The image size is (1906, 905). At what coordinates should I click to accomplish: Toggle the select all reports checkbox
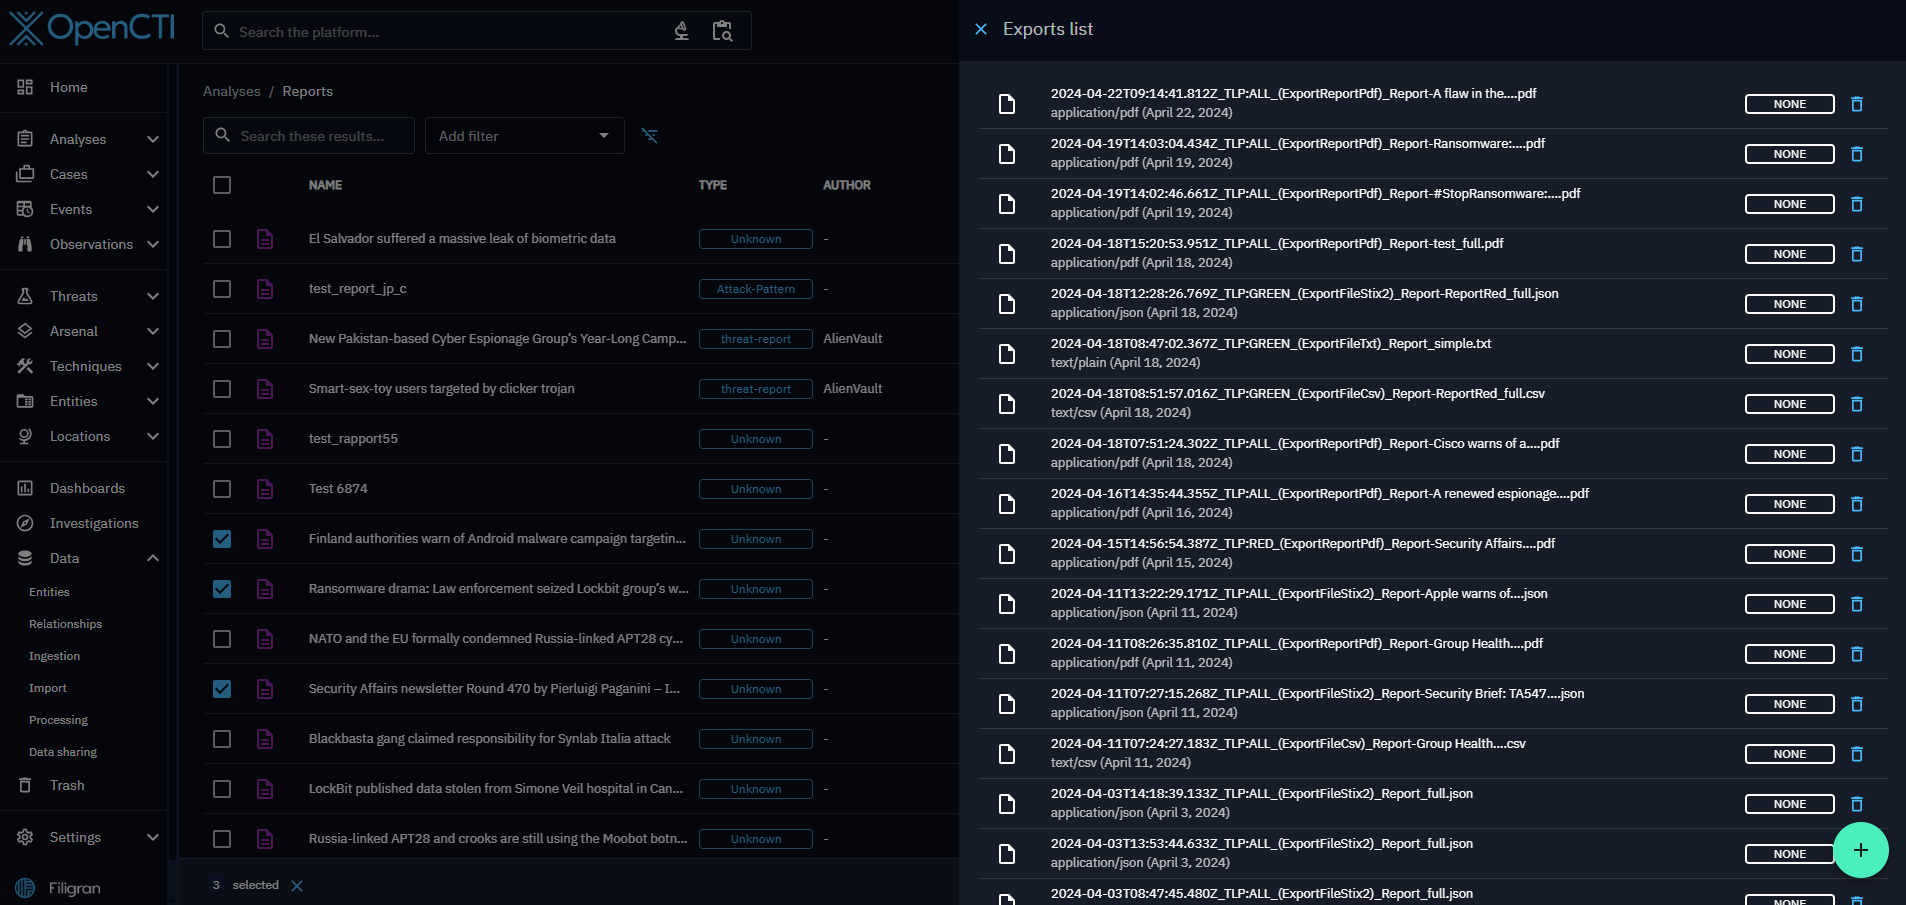coord(222,185)
